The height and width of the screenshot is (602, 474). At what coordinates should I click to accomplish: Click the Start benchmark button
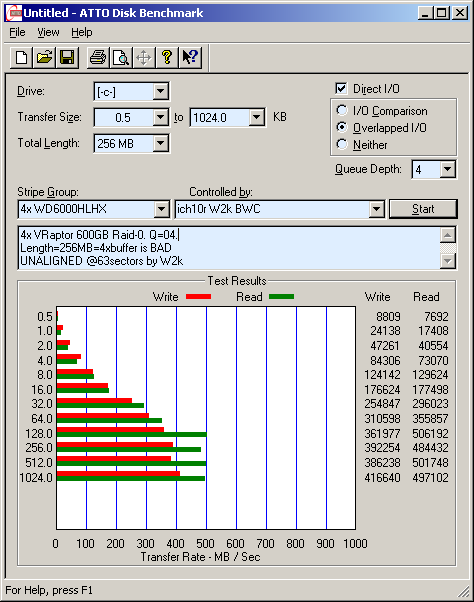pos(423,209)
